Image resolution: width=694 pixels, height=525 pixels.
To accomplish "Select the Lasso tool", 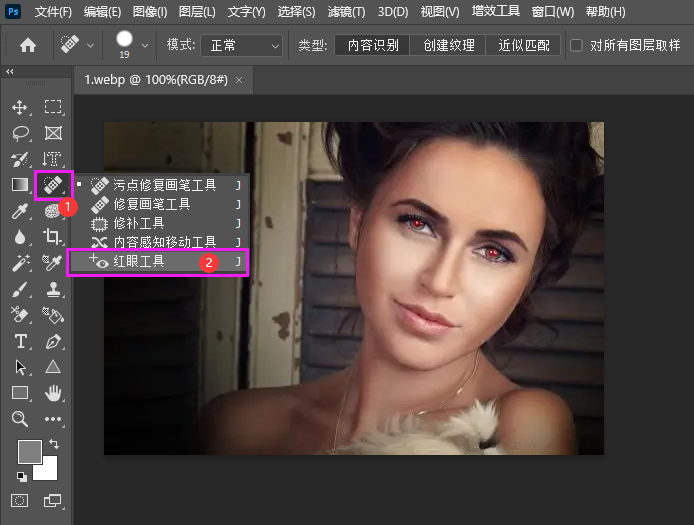I will [20, 133].
